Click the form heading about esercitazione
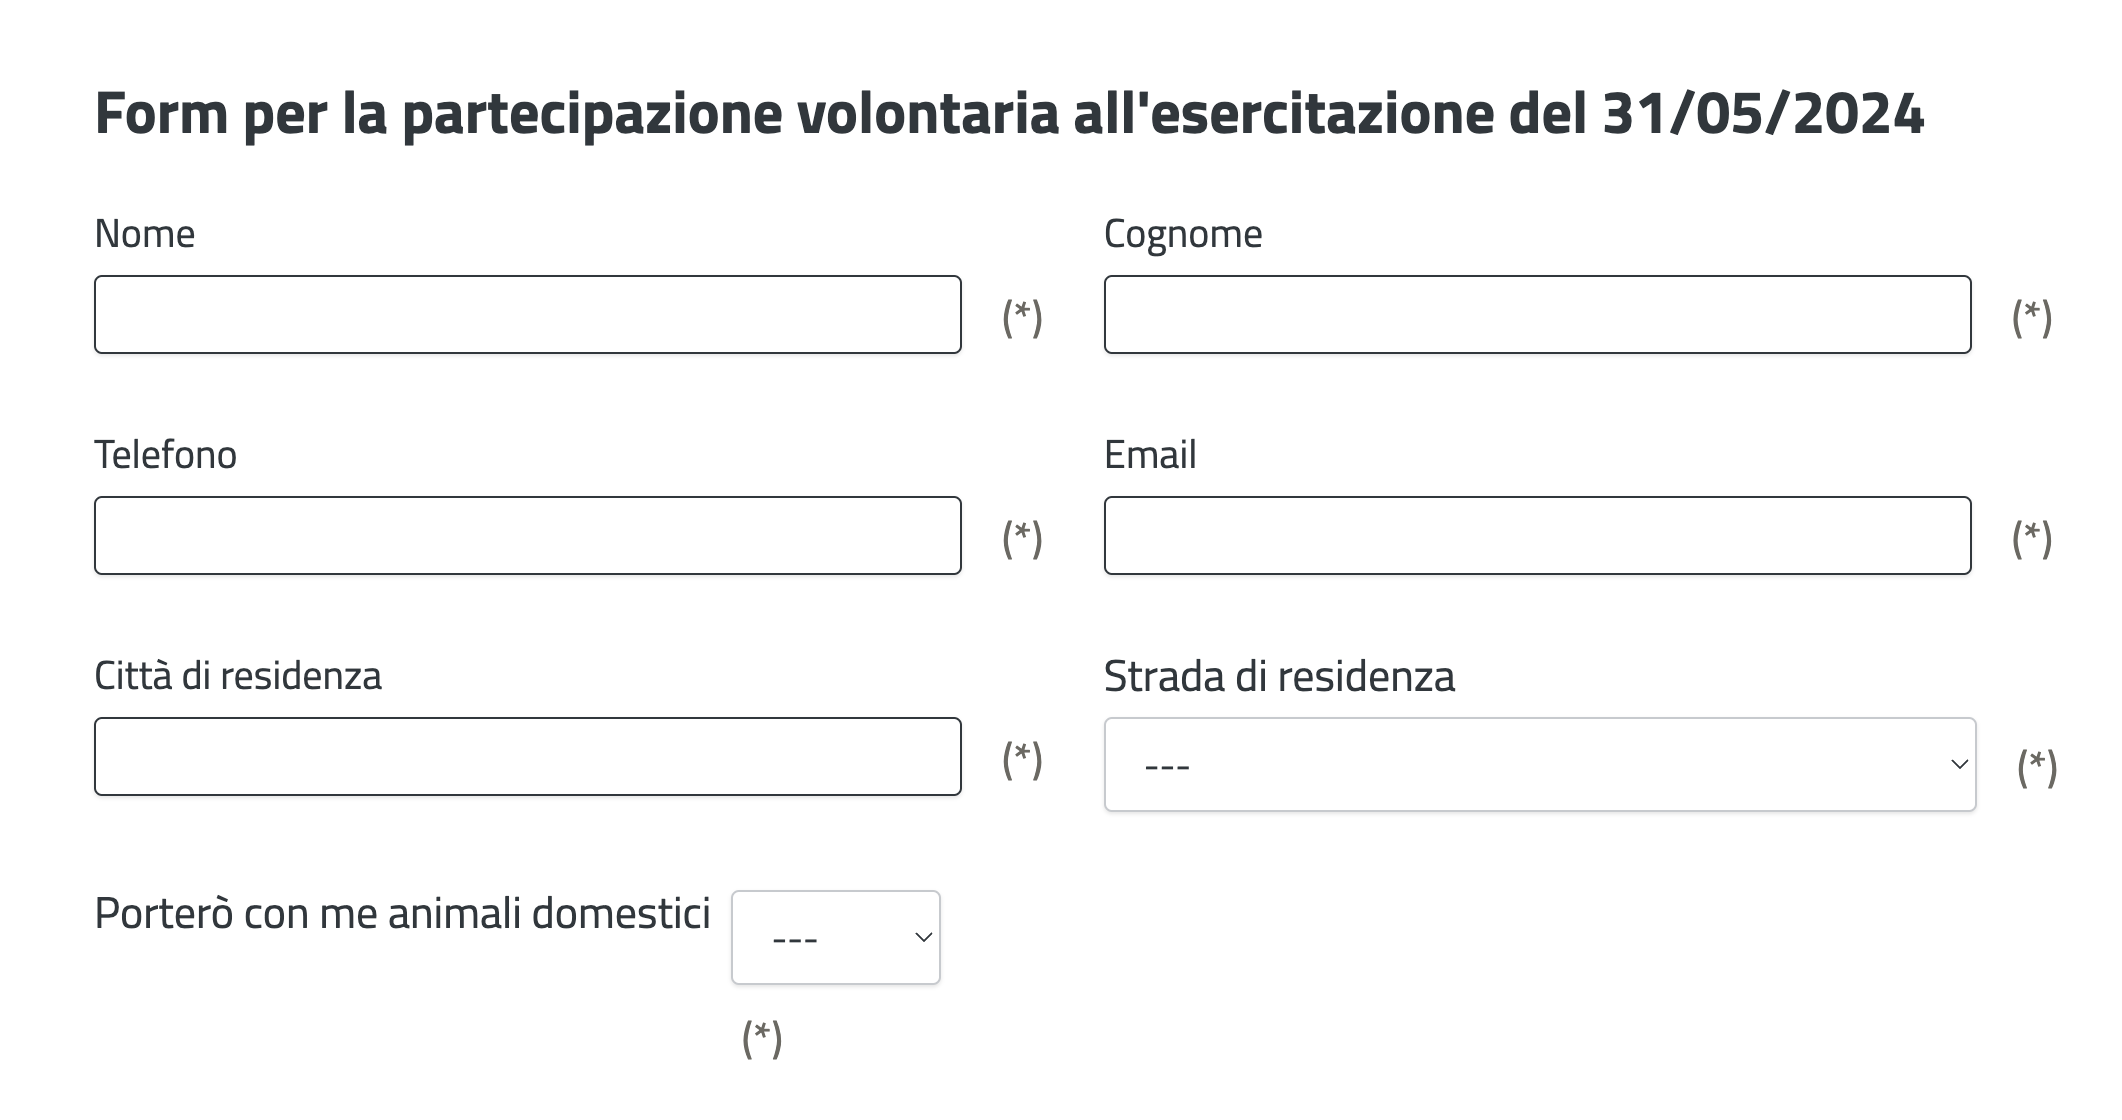This screenshot has width=2122, height=1120. pos(1009,113)
